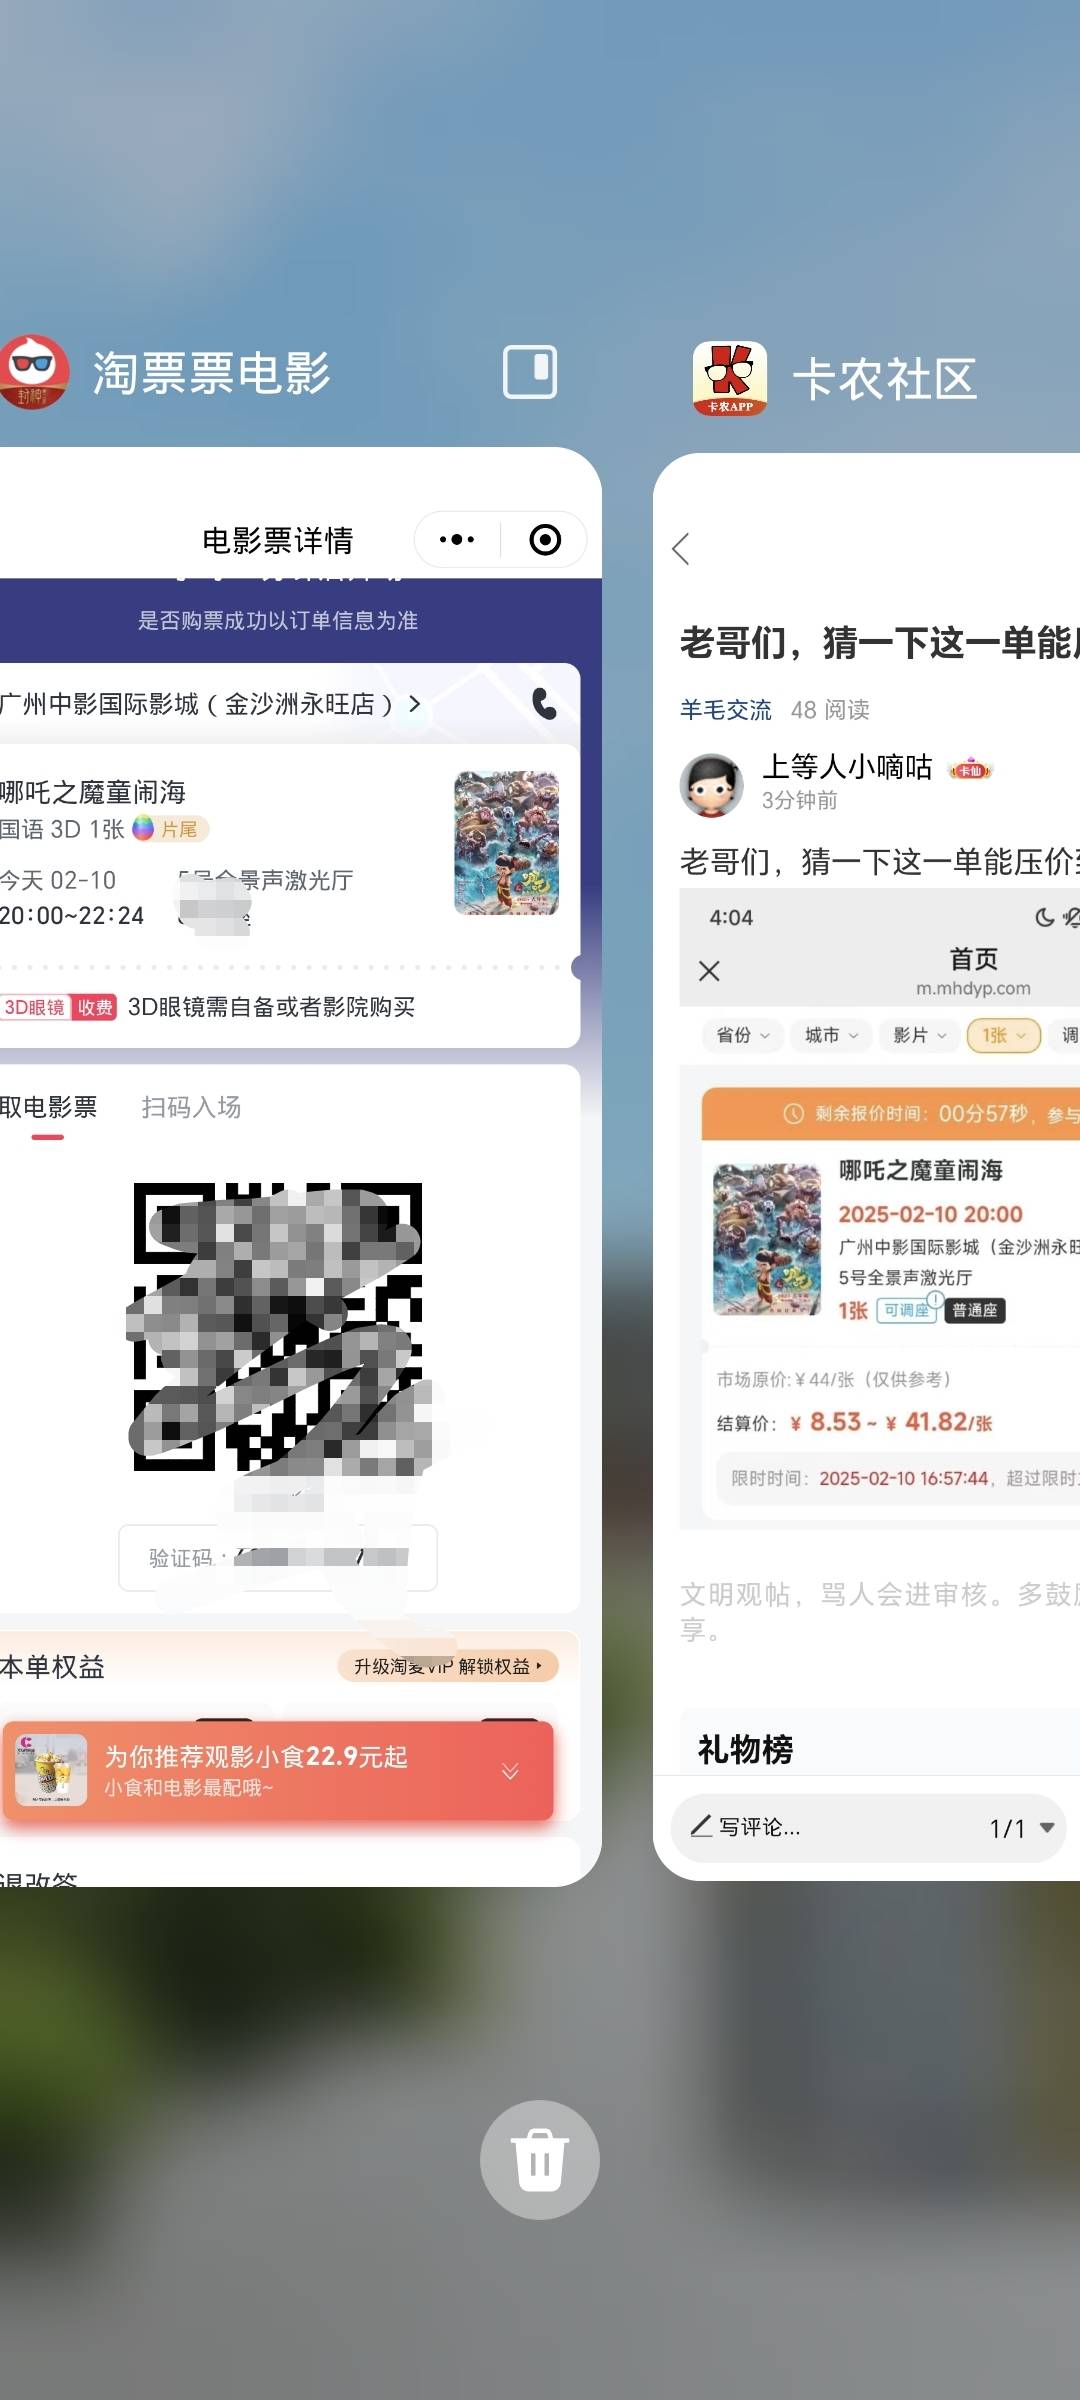Open the profile of 上等人小嘀咕
The width and height of the screenshot is (1080, 2400).
pyautogui.click(x=847, y=767)
